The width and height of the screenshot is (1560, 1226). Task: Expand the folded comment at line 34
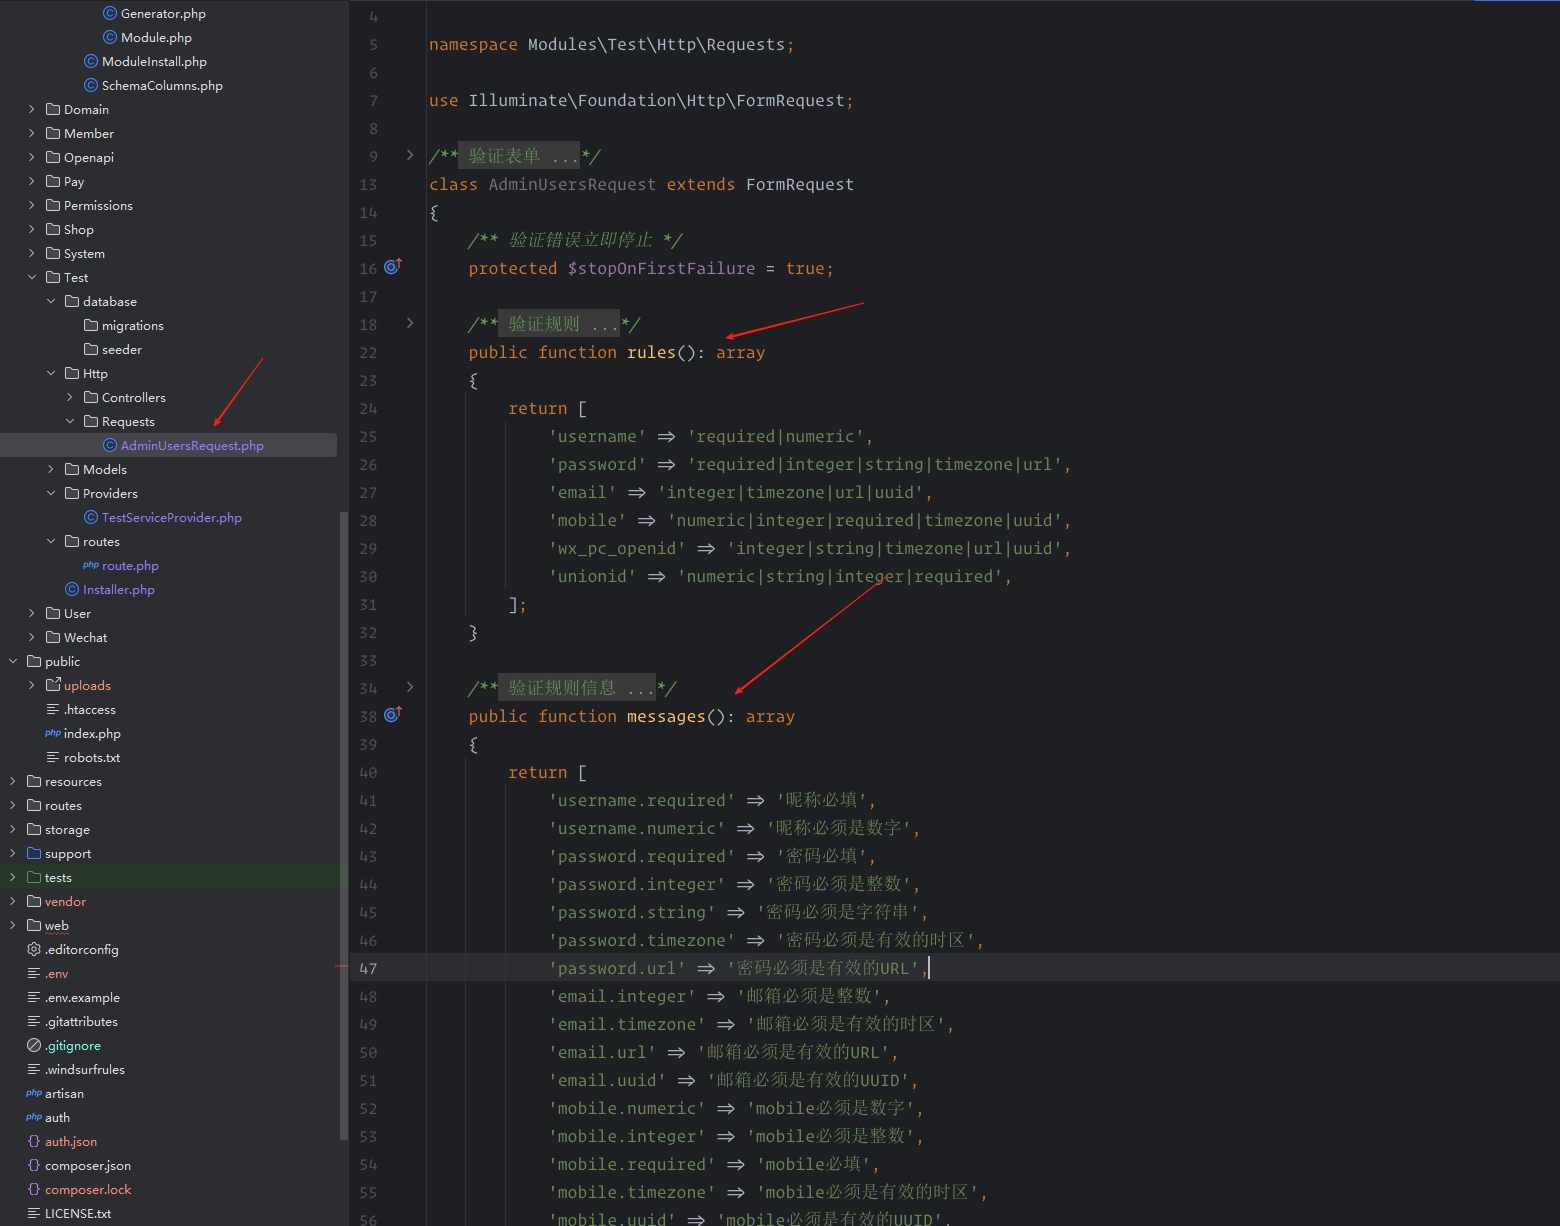click(410, 687)
